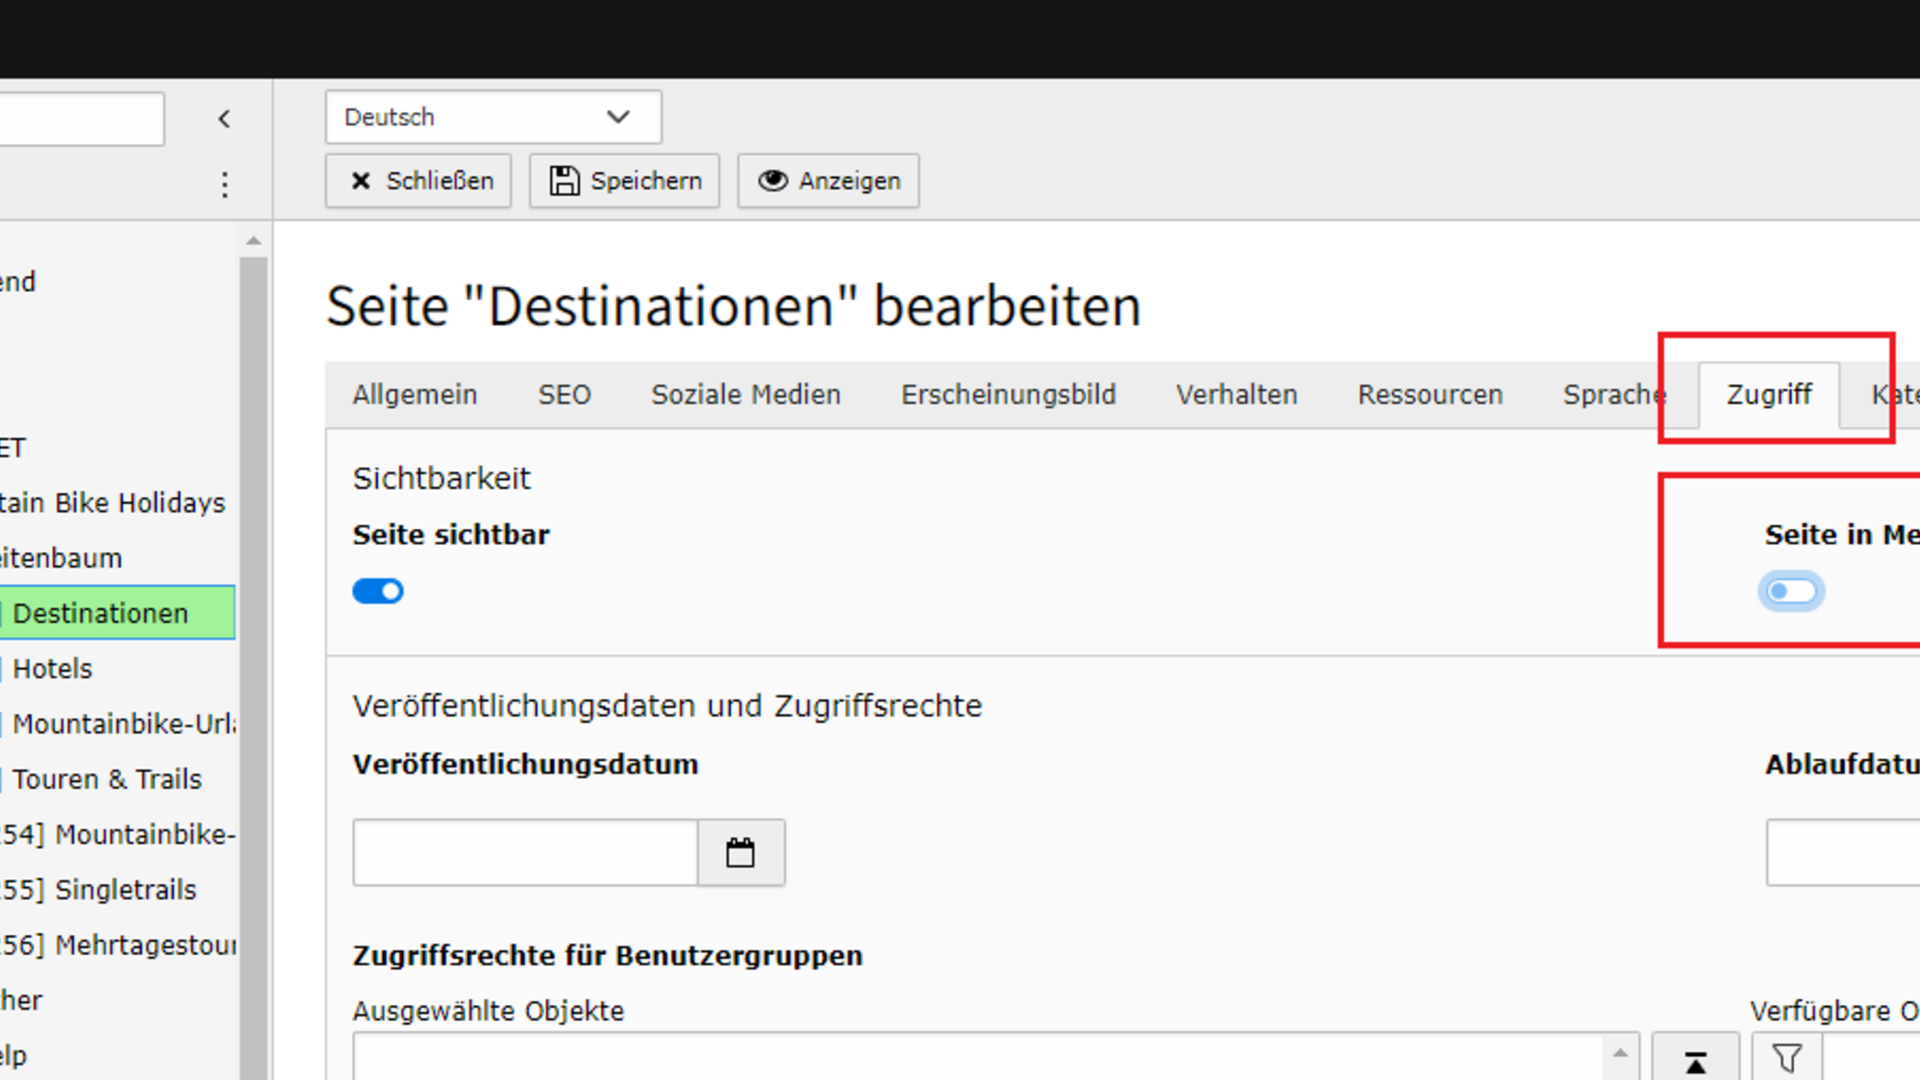Click the filter funnel icon
1920x1080 pixels.
1787,1058
